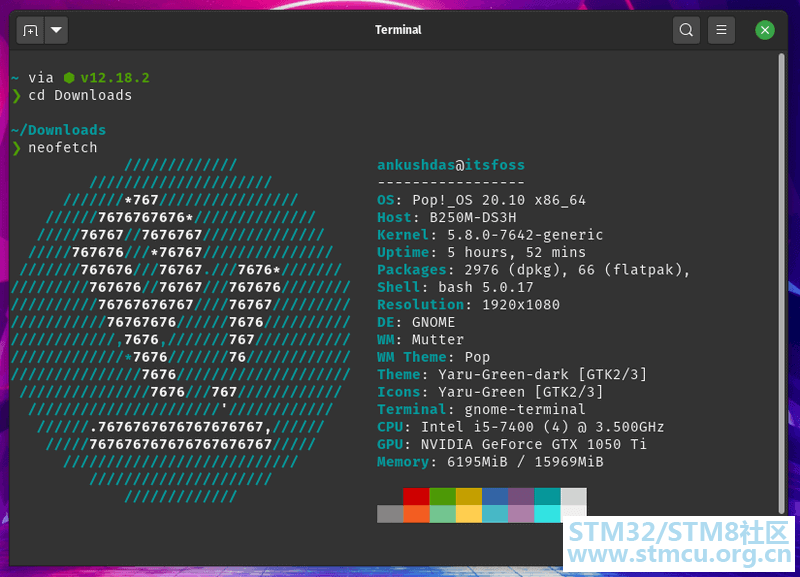Click the 'DE: GNOME' line
Viewport: 800px width, 577px height.
click(x=416, y=322)
